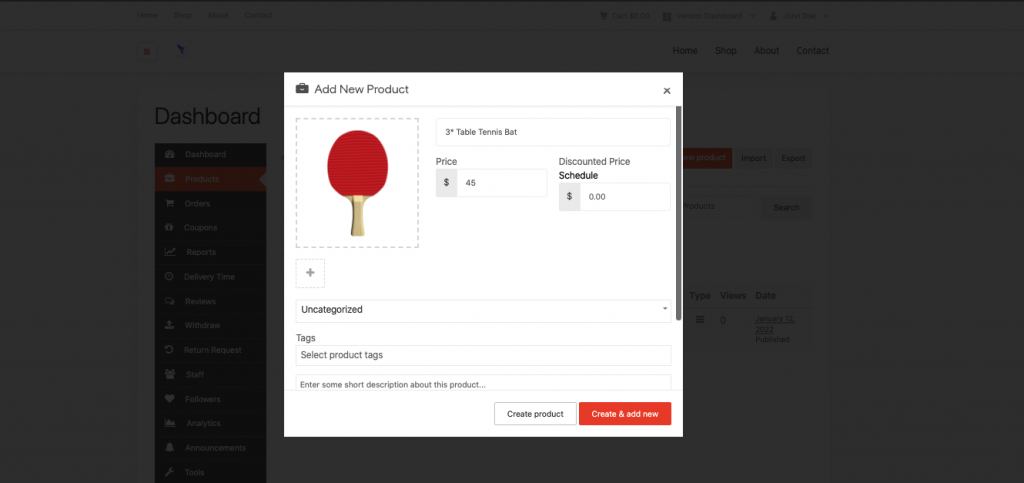Open the Vendor Dashboard dropdown menu
The width and height of the screenshot is (1024, 483).
[x=709, y=16]
